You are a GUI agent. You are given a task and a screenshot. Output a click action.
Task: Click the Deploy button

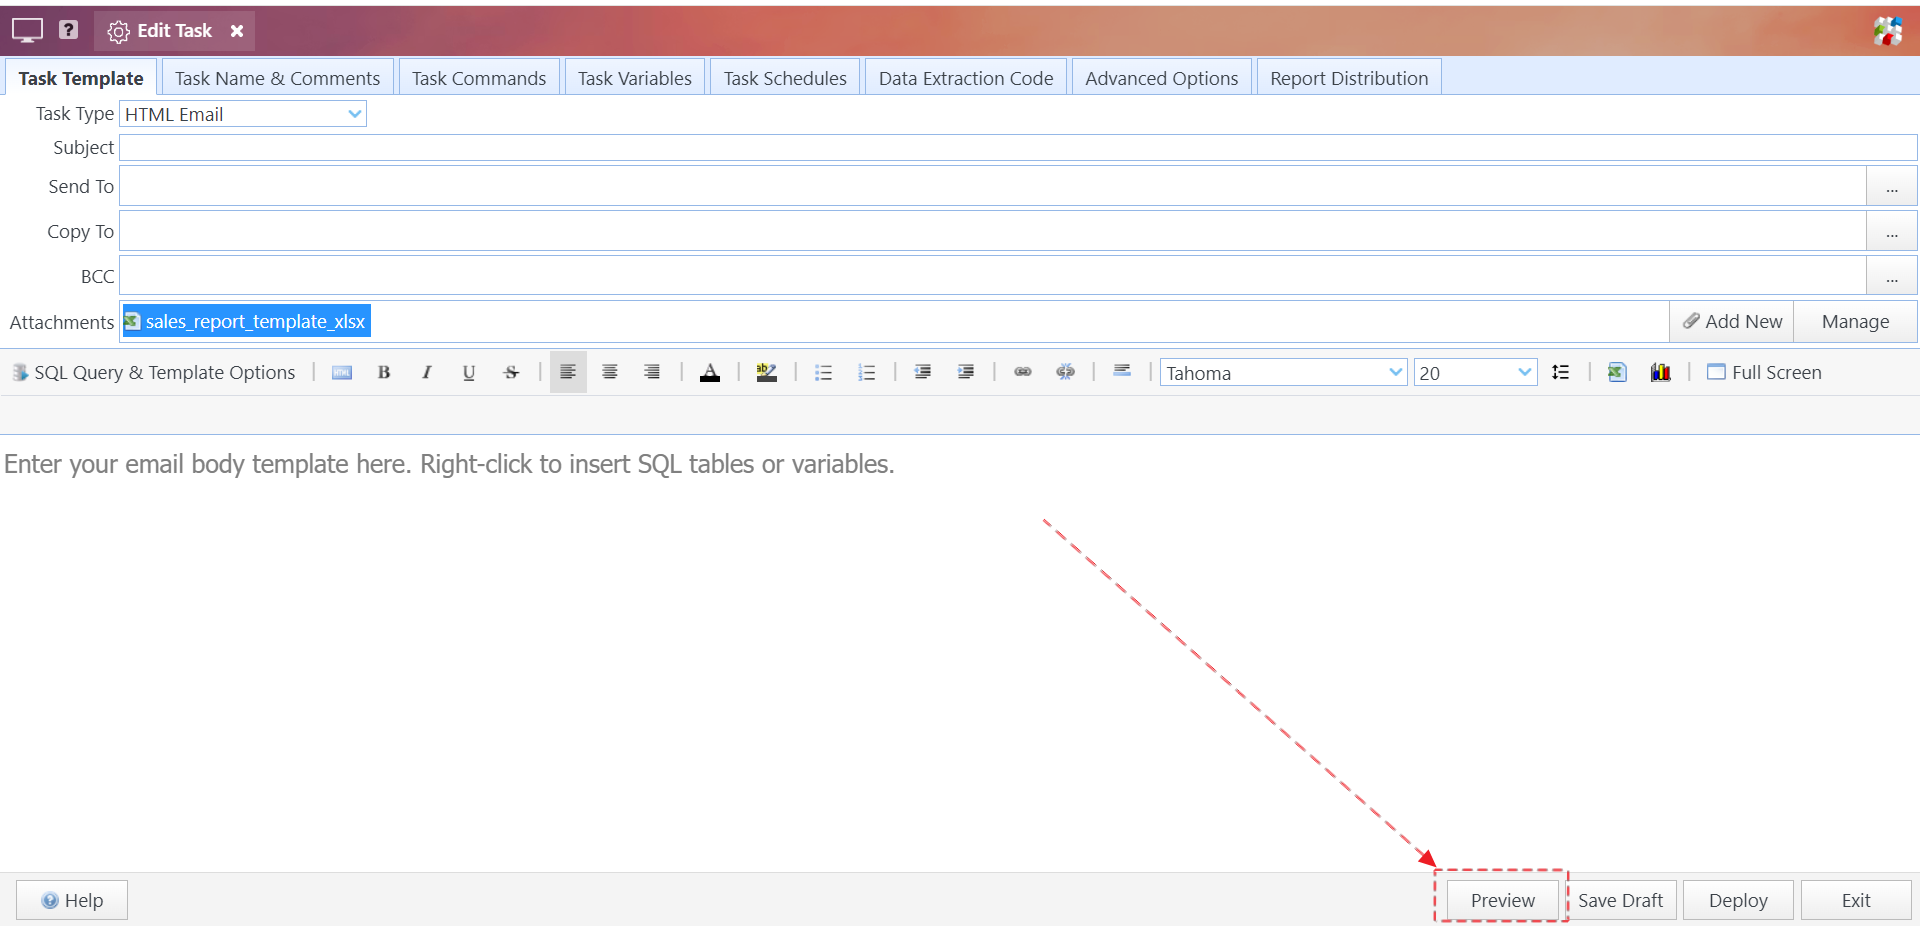pyautogui.click(x=1738, y=900)
